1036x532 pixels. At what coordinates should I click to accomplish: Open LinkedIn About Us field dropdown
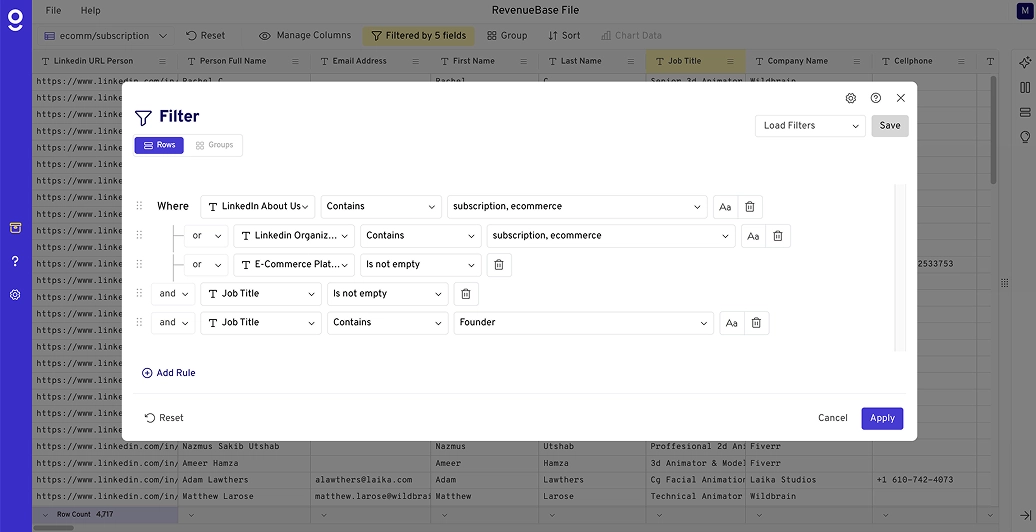[258, 206]
